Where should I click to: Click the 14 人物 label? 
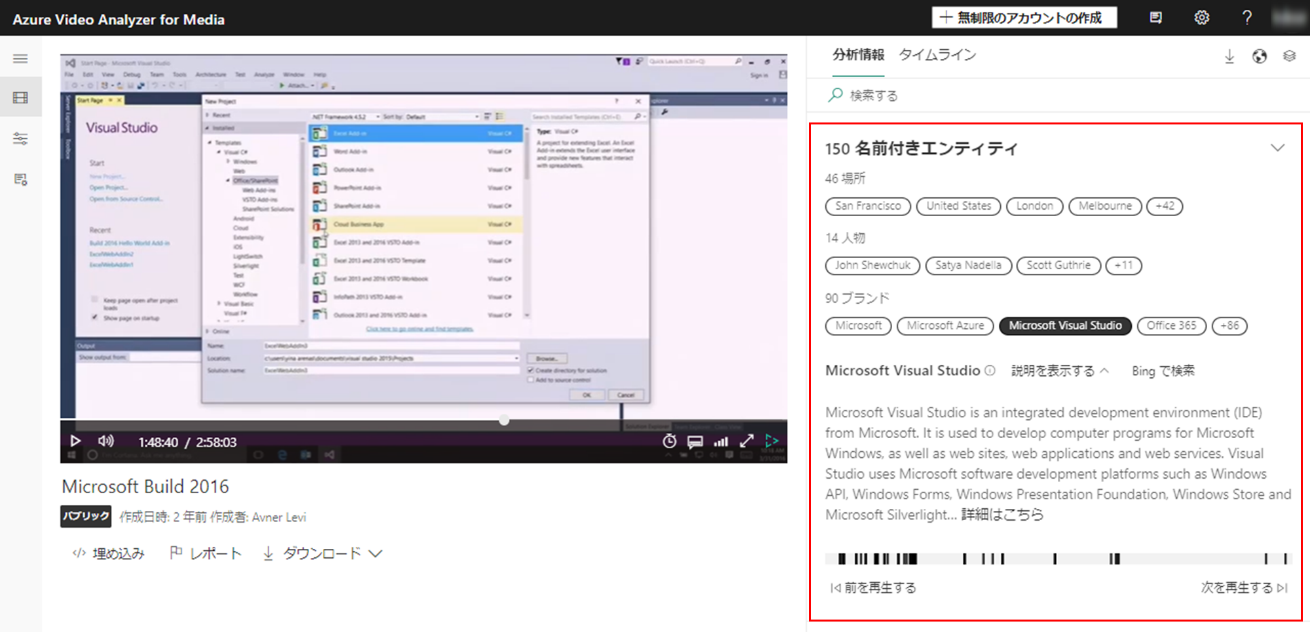(846, 238)
